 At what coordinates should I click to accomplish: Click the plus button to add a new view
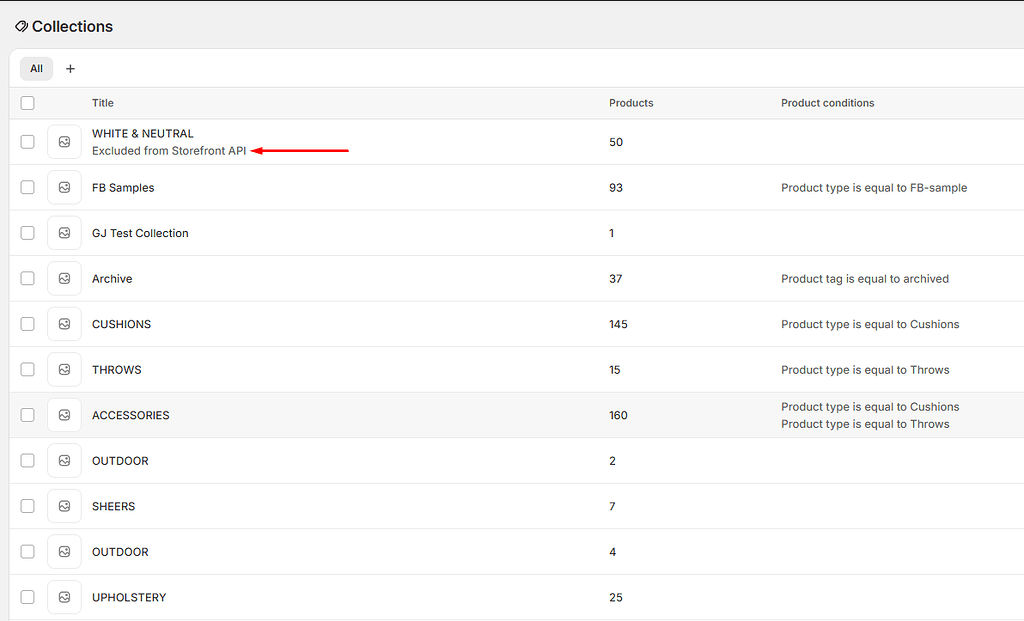(70, 68)
